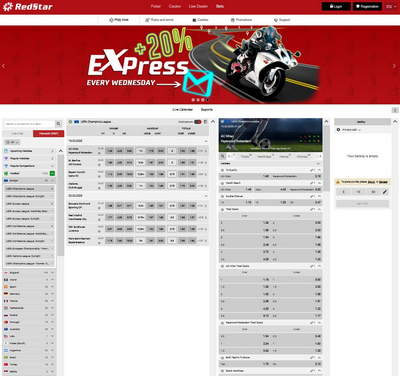Screen dimensions: 400x376
Task: Open the Popular Matches sidebar item
Action: [x=29, y=158]
